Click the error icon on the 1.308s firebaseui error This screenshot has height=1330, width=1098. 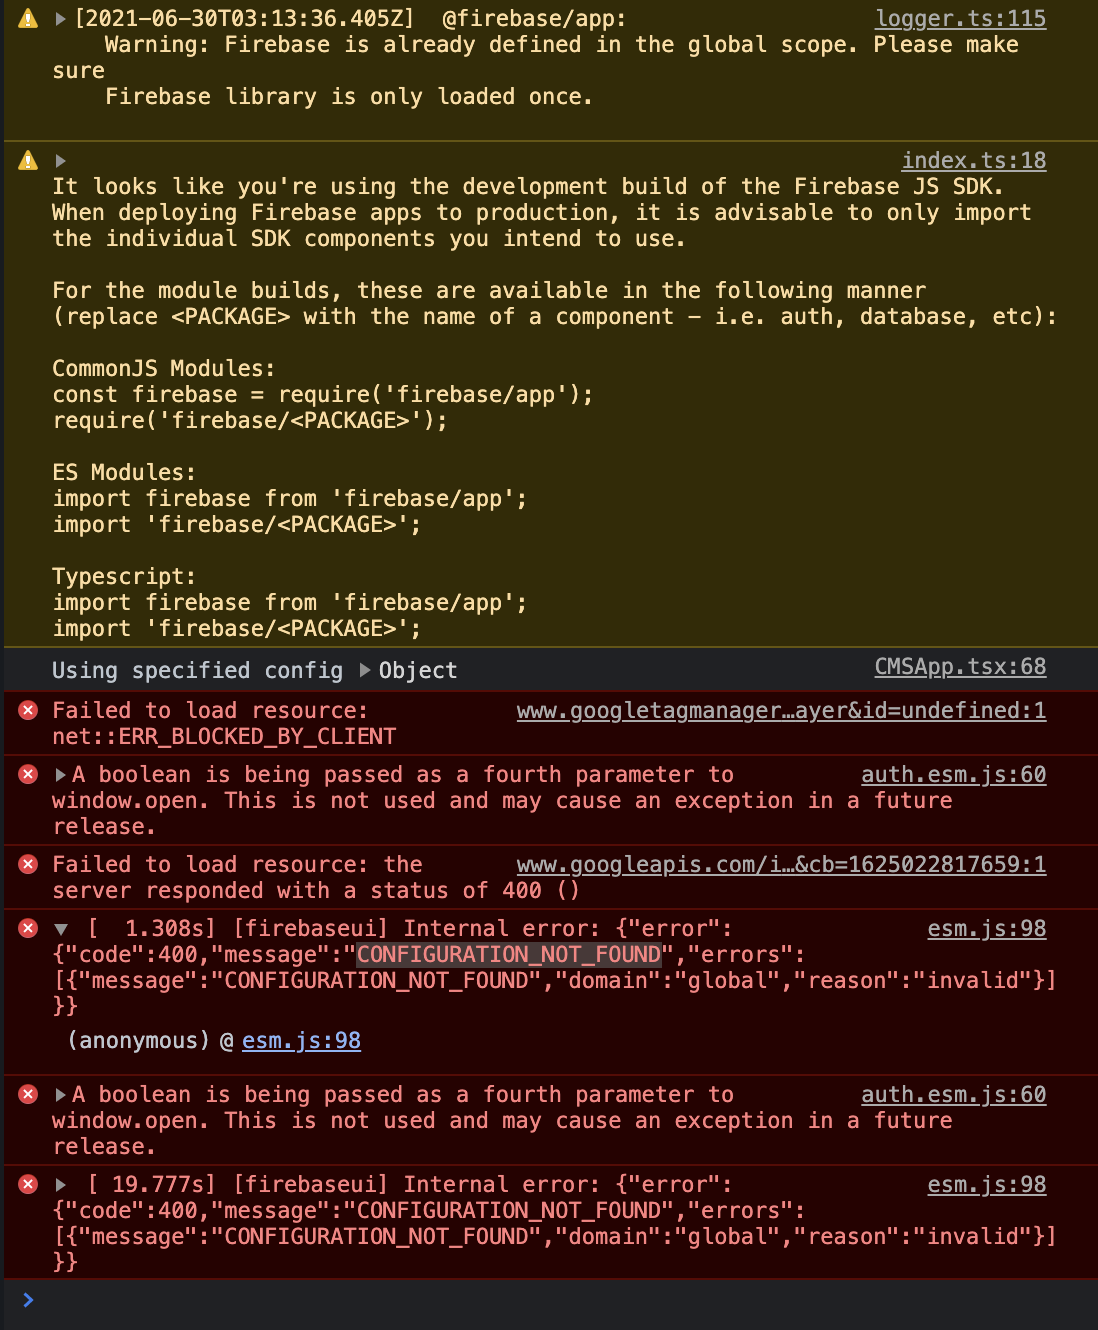[x=27, y=928]
